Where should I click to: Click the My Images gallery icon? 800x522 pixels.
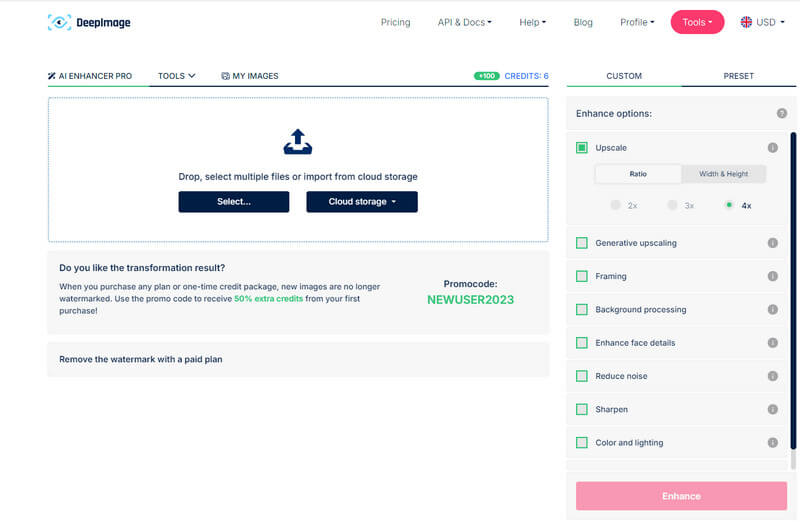225,76
